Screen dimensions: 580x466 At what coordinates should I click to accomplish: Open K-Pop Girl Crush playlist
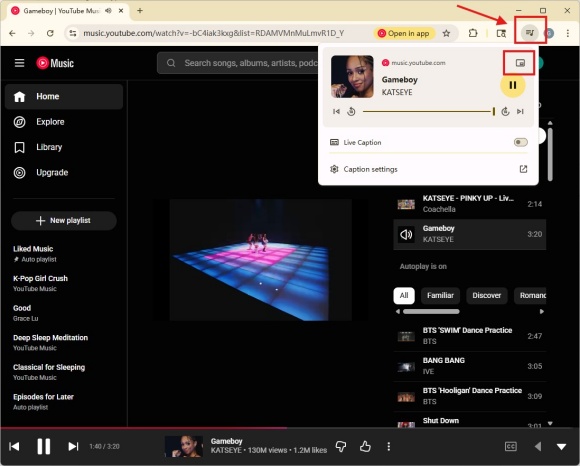64,283
